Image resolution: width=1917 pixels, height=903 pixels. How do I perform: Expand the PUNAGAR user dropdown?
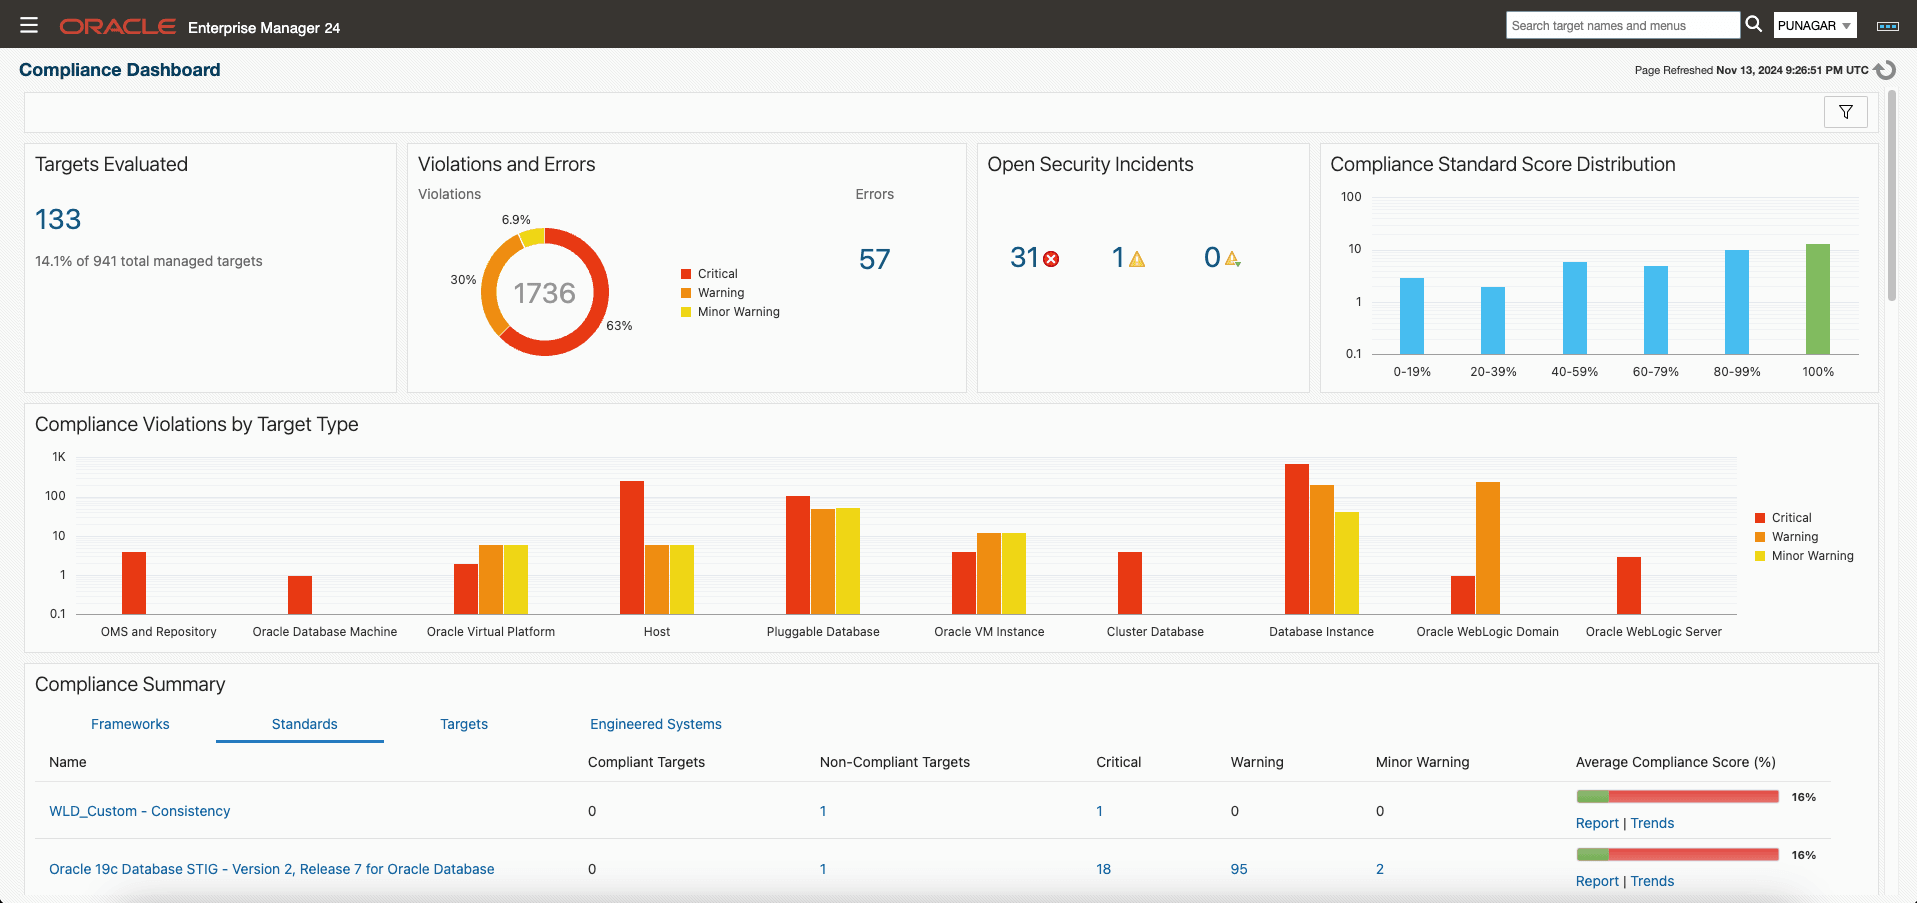point(1814,26)
